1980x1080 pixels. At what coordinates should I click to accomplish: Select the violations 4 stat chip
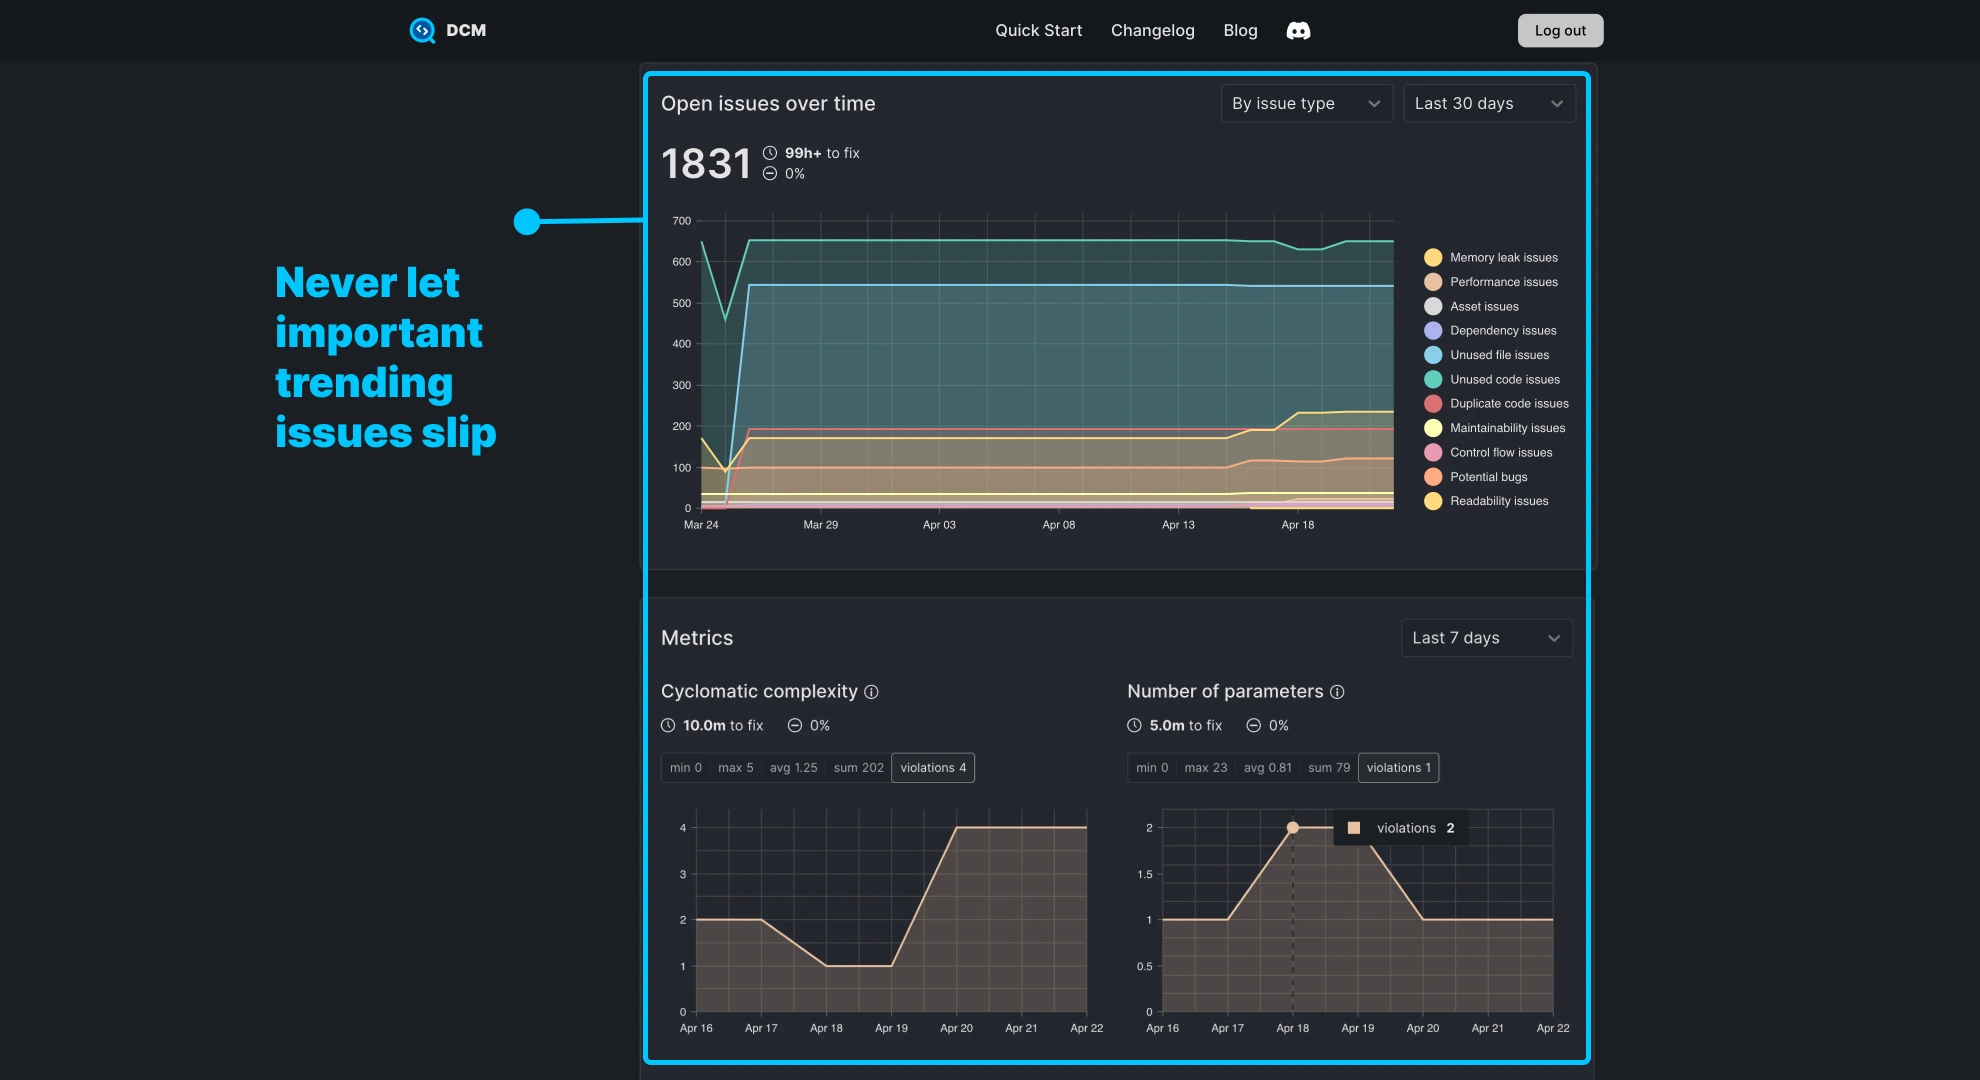point(932,768)
